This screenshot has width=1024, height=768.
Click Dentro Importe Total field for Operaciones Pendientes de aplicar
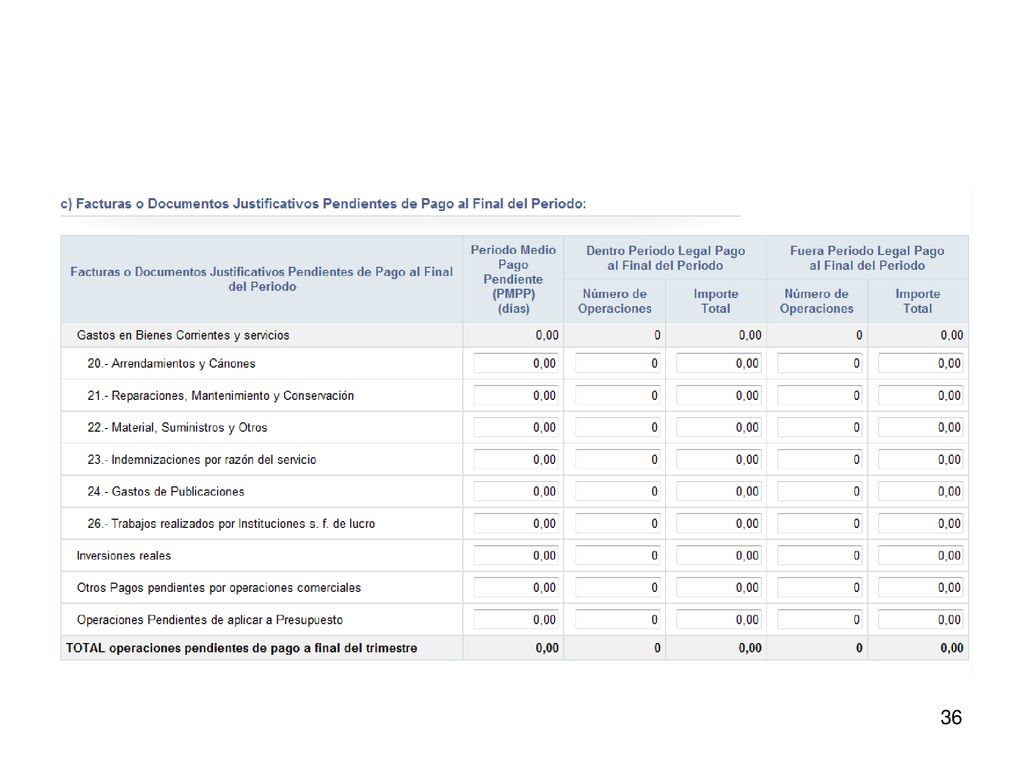[719, 619]
